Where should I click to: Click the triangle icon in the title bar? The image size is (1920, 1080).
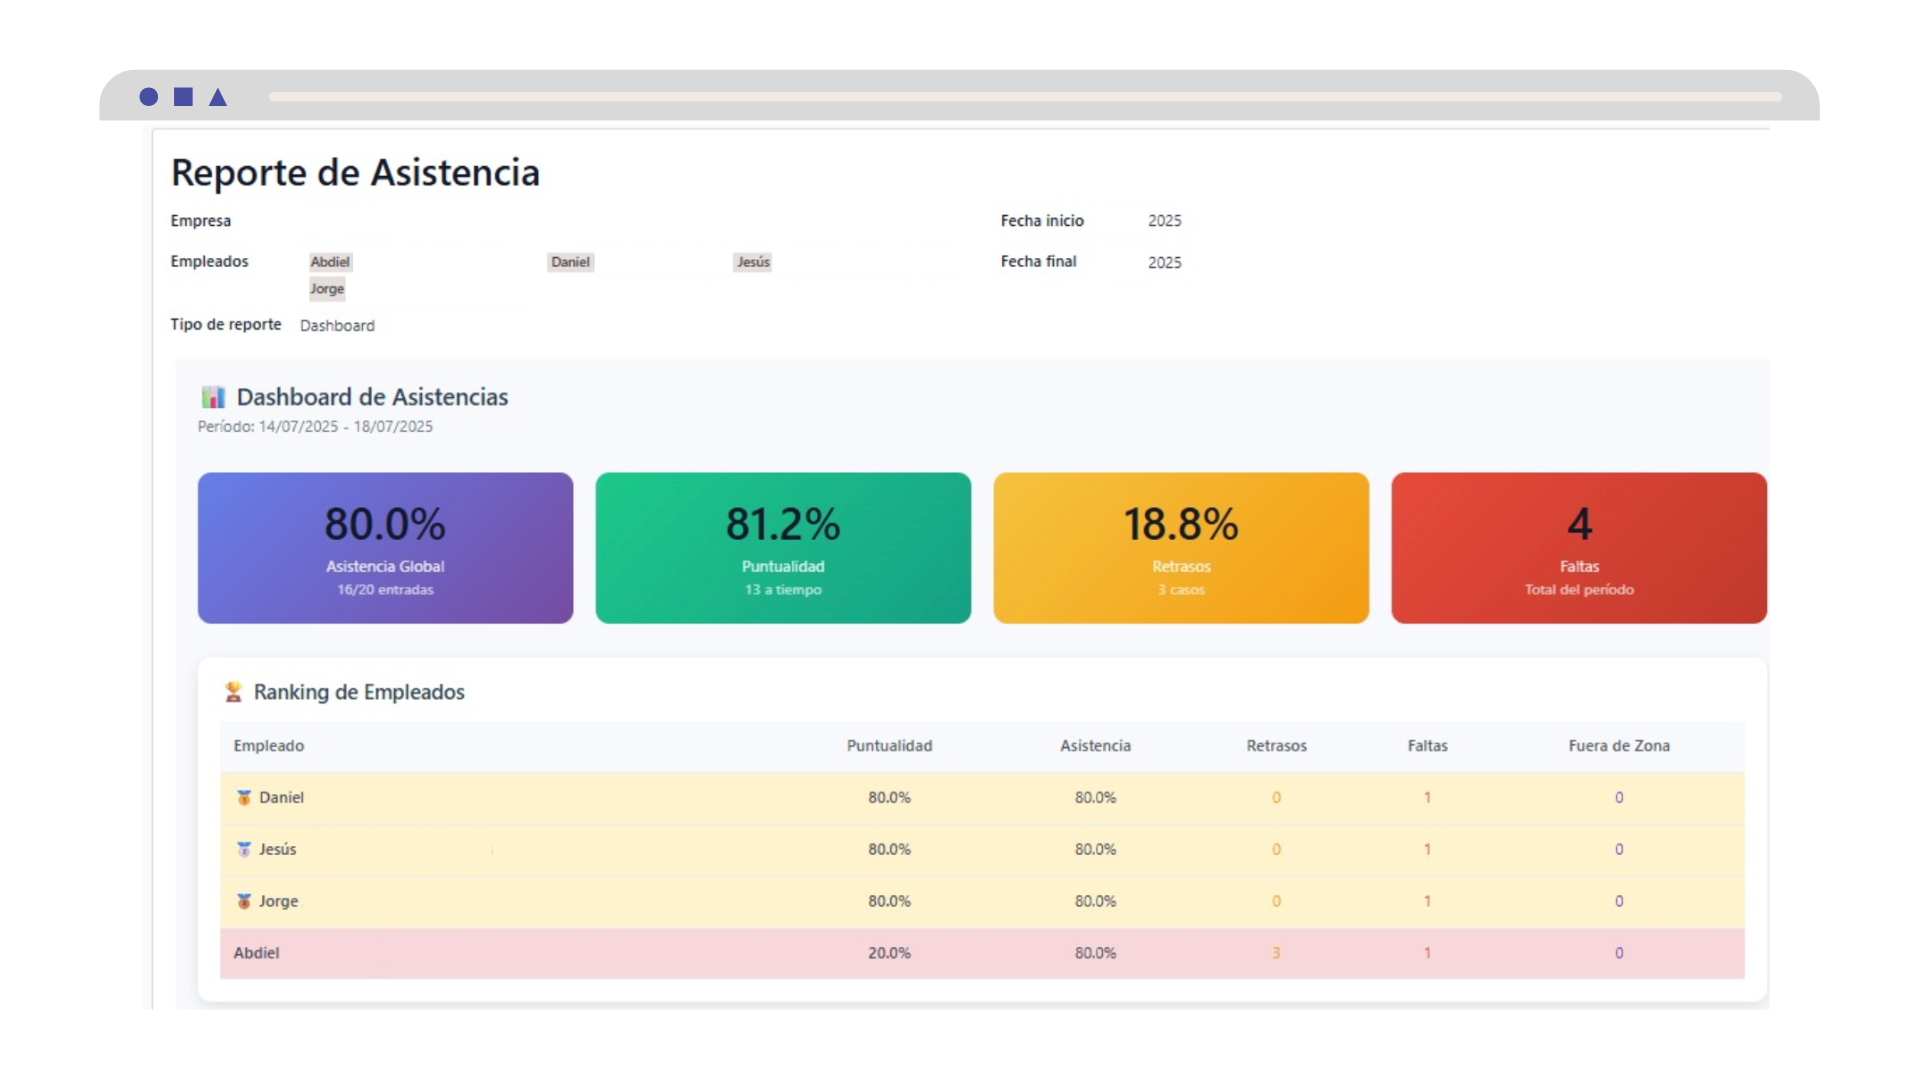point(218,97)
